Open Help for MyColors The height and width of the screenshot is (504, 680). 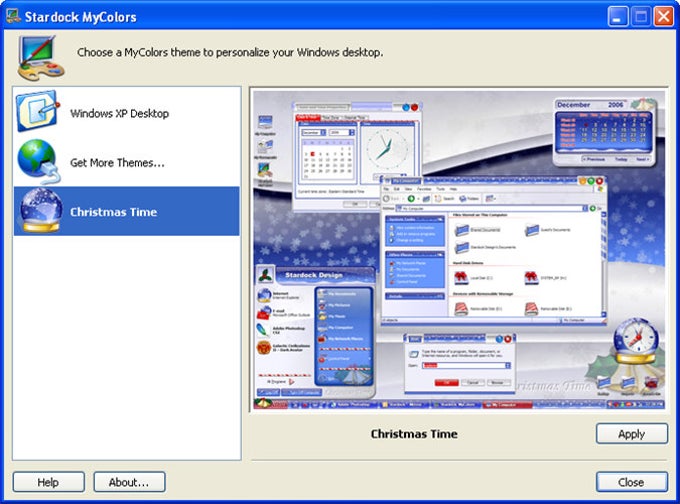click(49, 482)
